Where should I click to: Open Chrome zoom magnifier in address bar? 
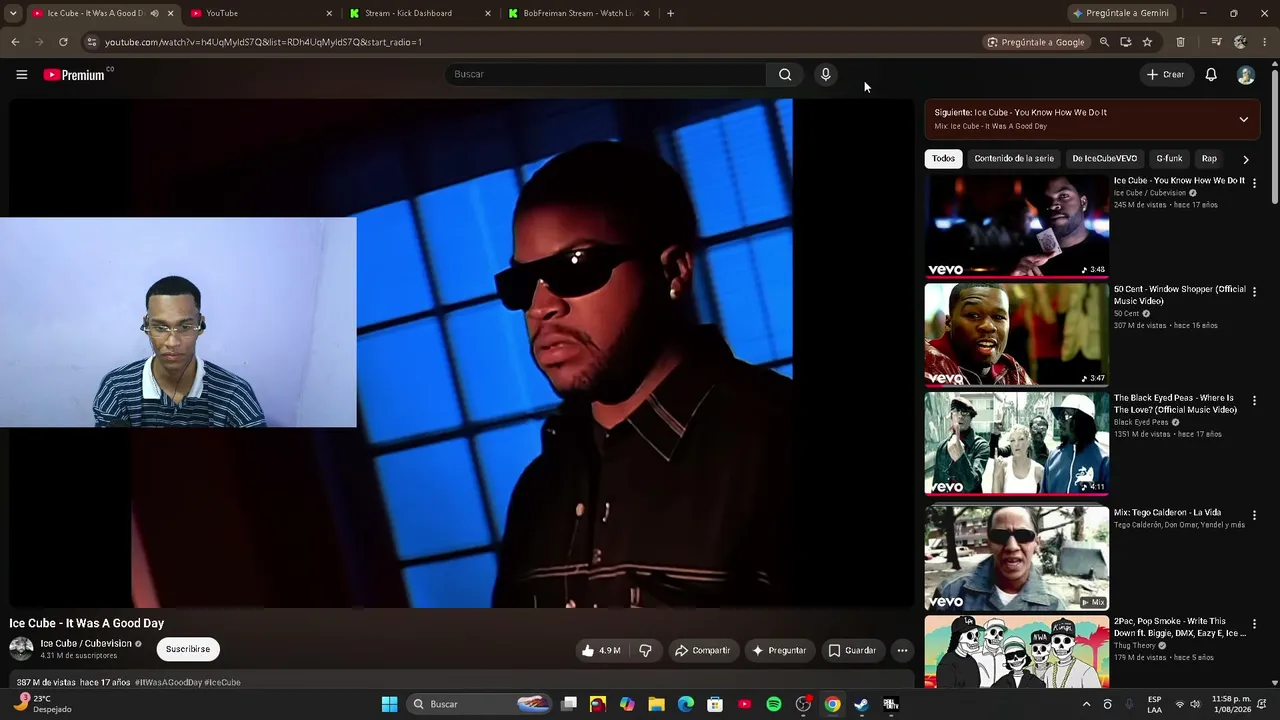[1104, 42]
